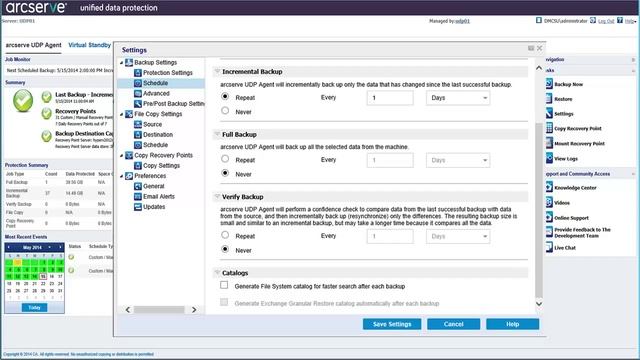
Task: Open the View Logs icon
Action: pos(549,158)
